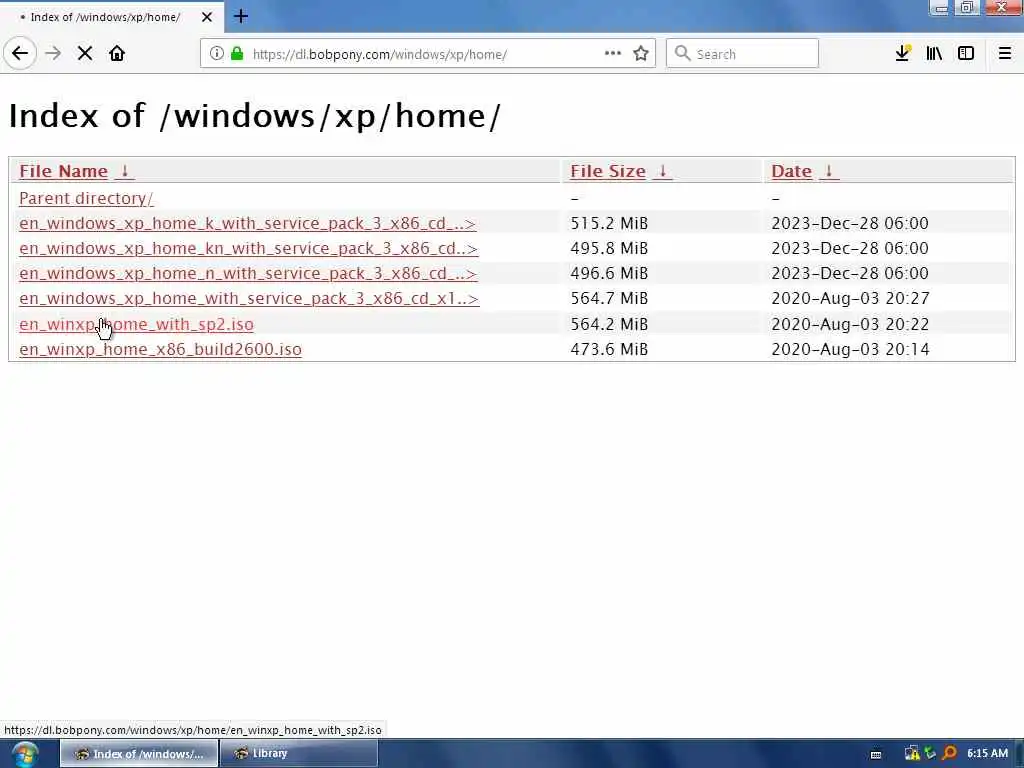Switch to Index of /windows/ taskbar button

139,754
